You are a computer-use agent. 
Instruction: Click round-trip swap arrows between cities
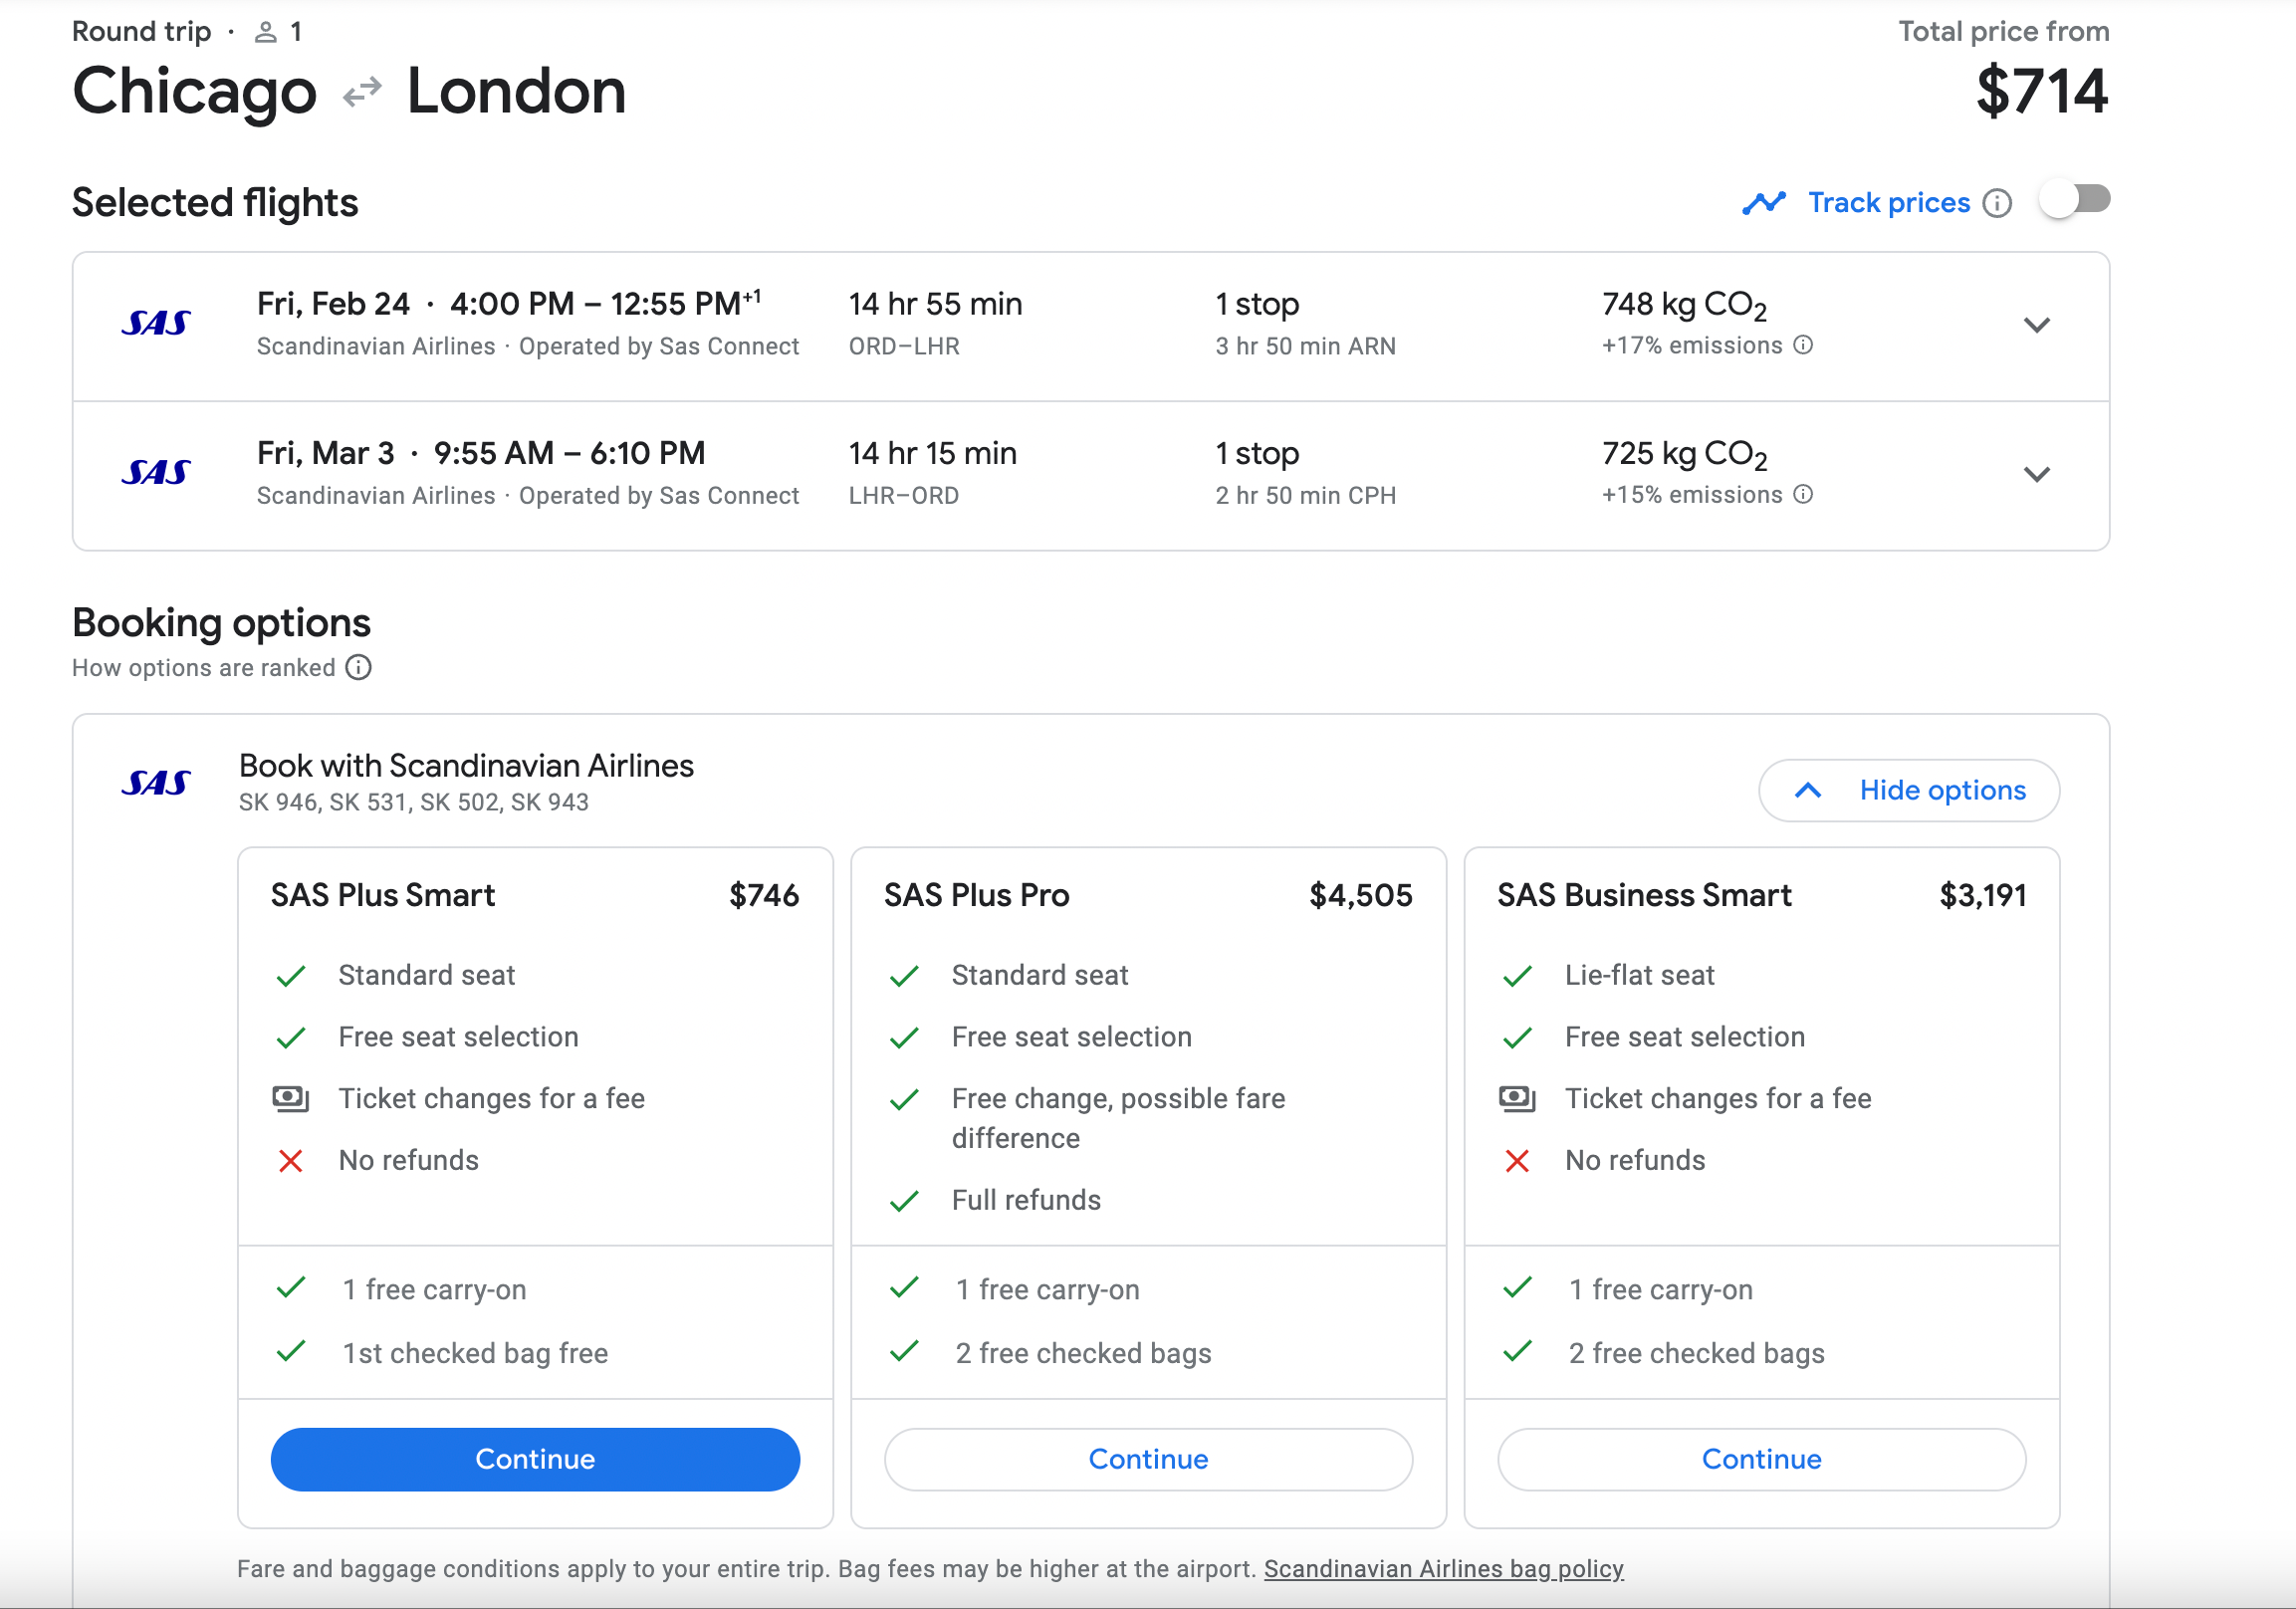click(x=362, y=92)
